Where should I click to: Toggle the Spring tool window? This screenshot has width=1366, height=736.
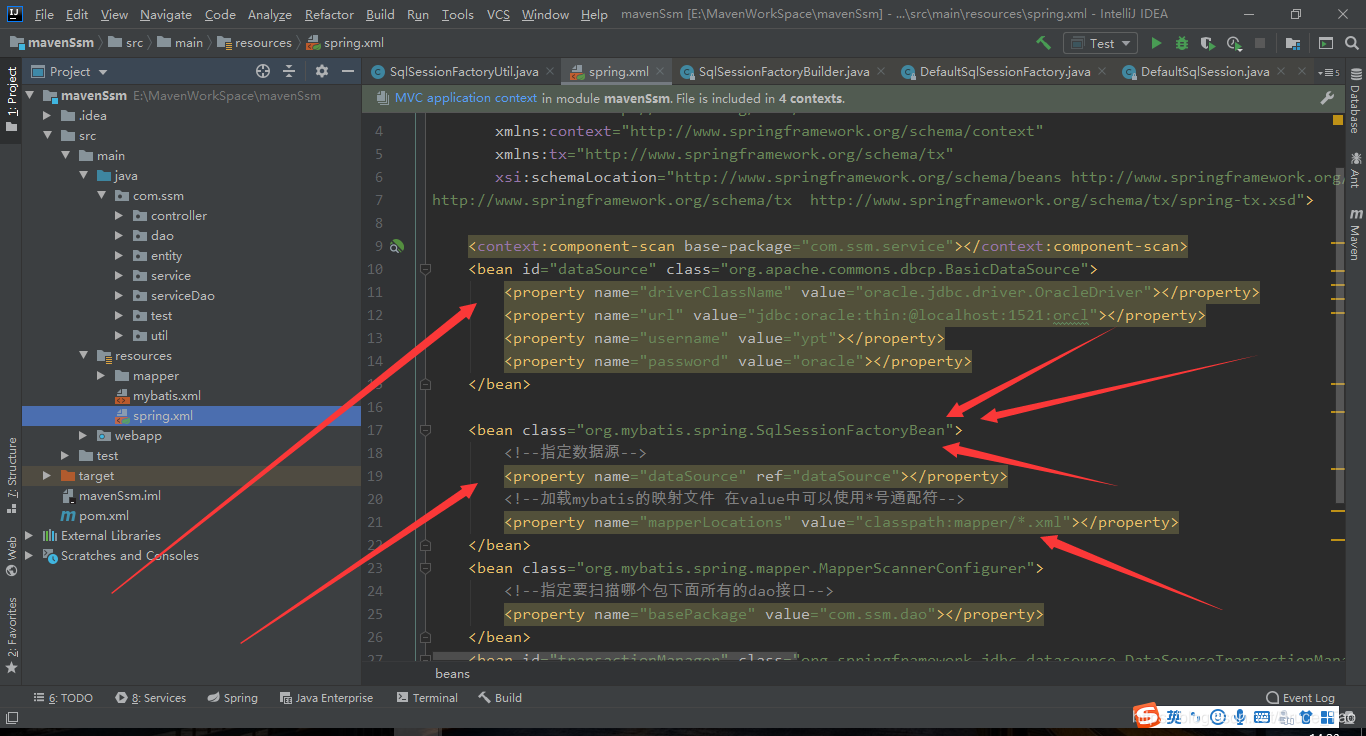(232, 698)
